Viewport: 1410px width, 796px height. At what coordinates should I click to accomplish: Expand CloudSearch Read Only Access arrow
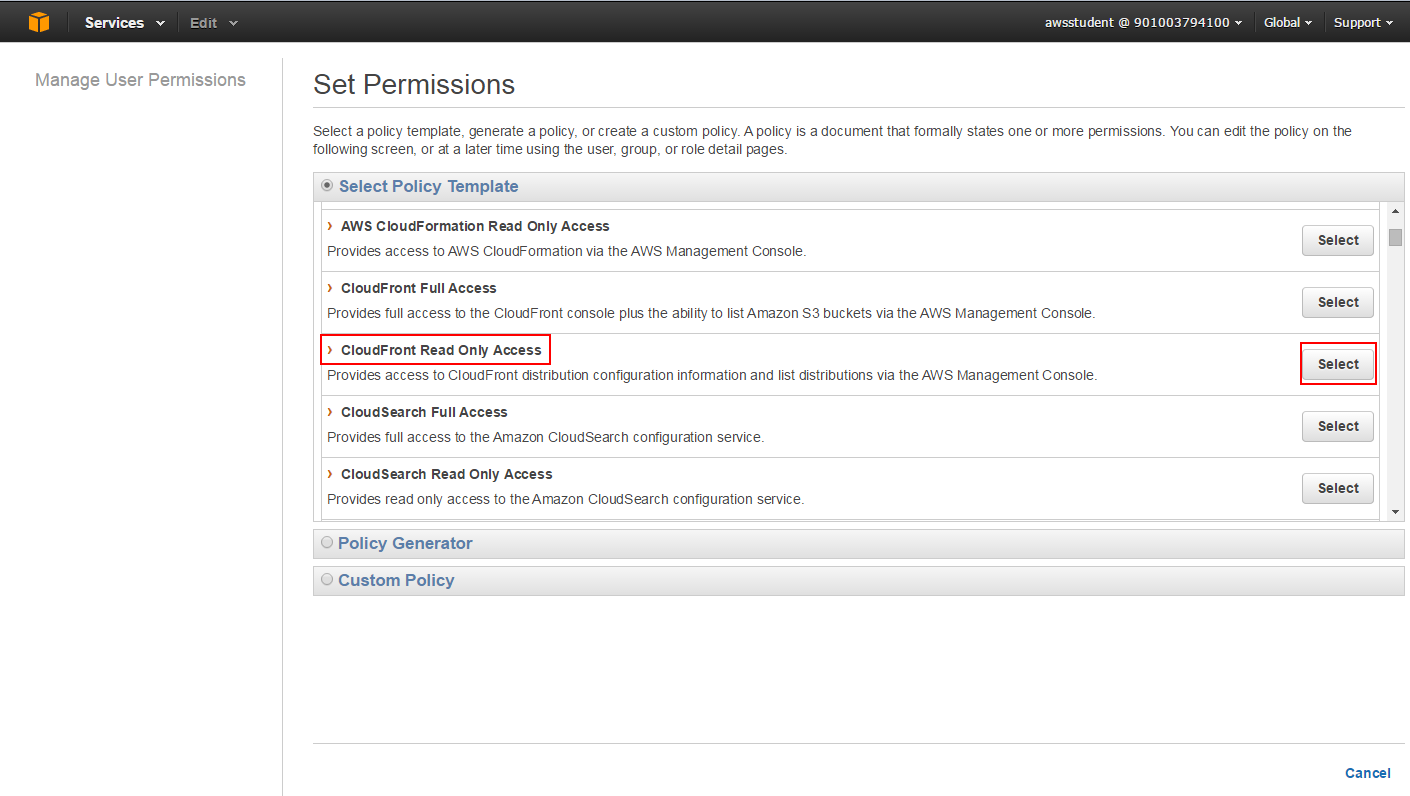pyautogui.click(x=330, y=474)
